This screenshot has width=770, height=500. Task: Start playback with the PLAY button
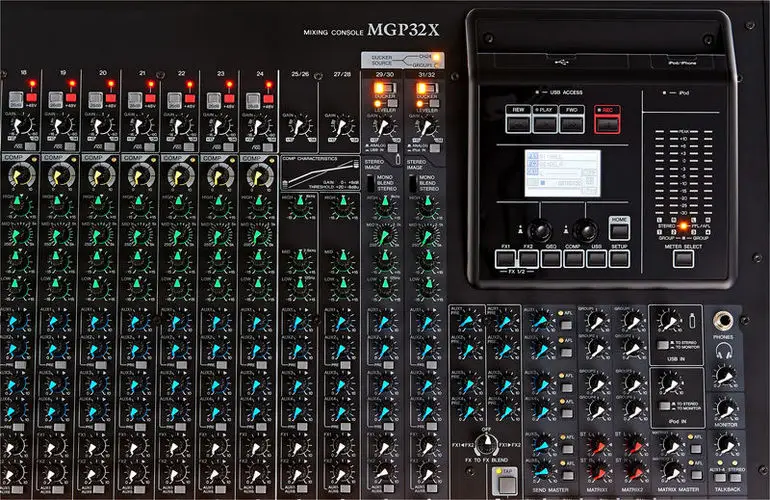(x=545, y=123)
